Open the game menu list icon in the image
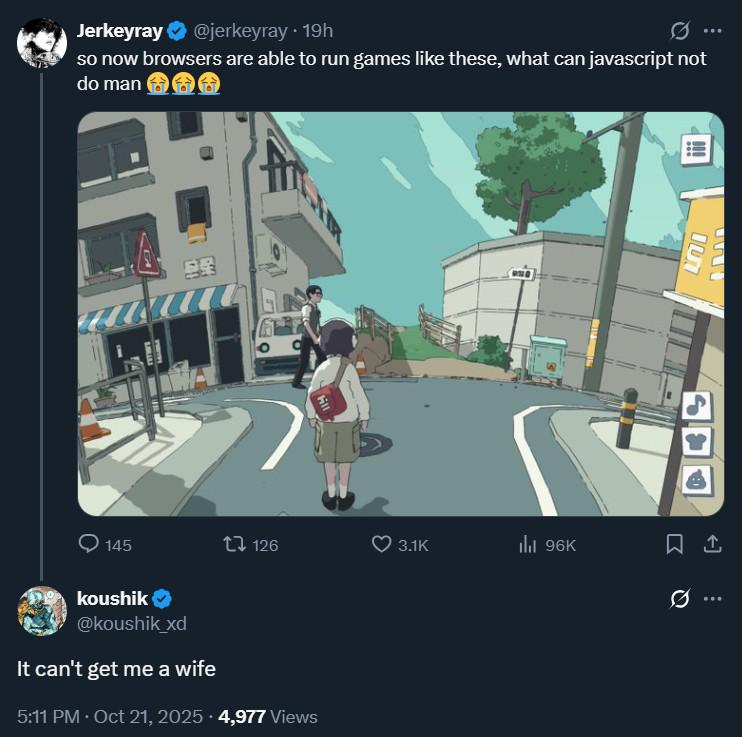This screenshot has height=737, width=742. [x=695, y=150]
